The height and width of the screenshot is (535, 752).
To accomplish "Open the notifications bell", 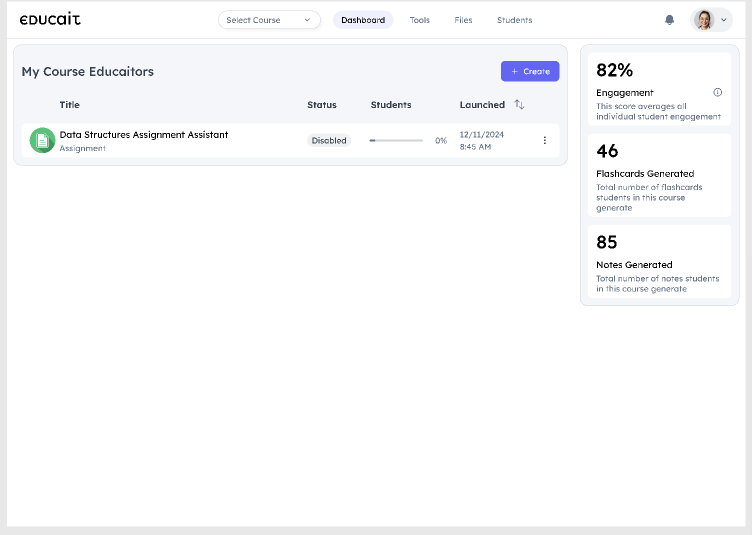I will (669, 20).
